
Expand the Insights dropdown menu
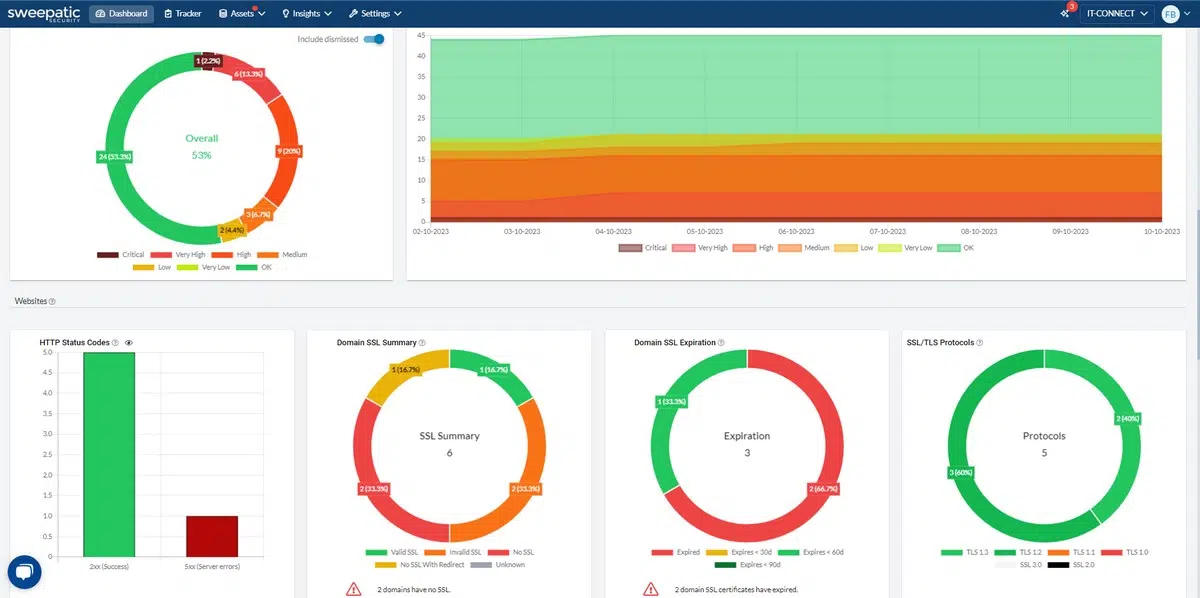[309, 14]
